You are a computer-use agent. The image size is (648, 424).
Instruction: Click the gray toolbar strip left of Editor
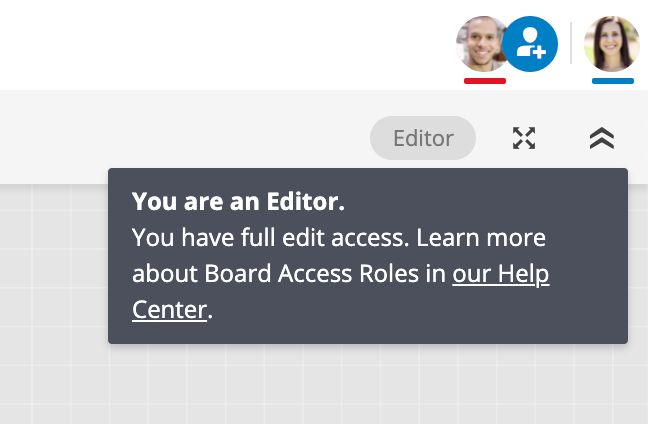(184, 137)
